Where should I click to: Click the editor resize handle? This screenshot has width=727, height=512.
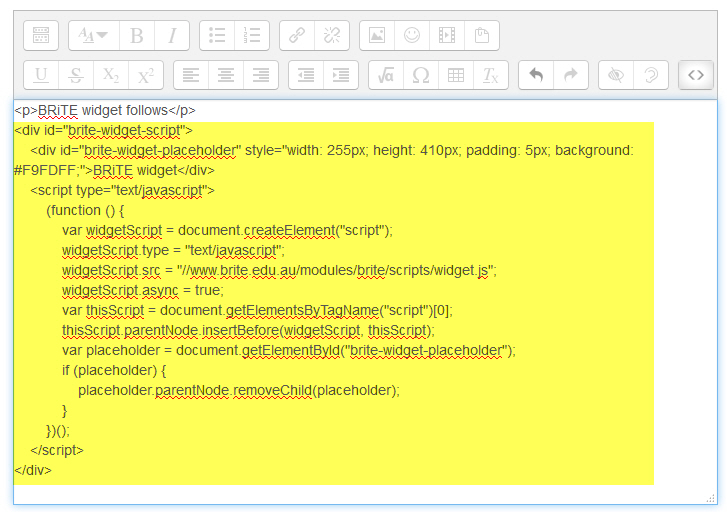click(x=710, y=498)
